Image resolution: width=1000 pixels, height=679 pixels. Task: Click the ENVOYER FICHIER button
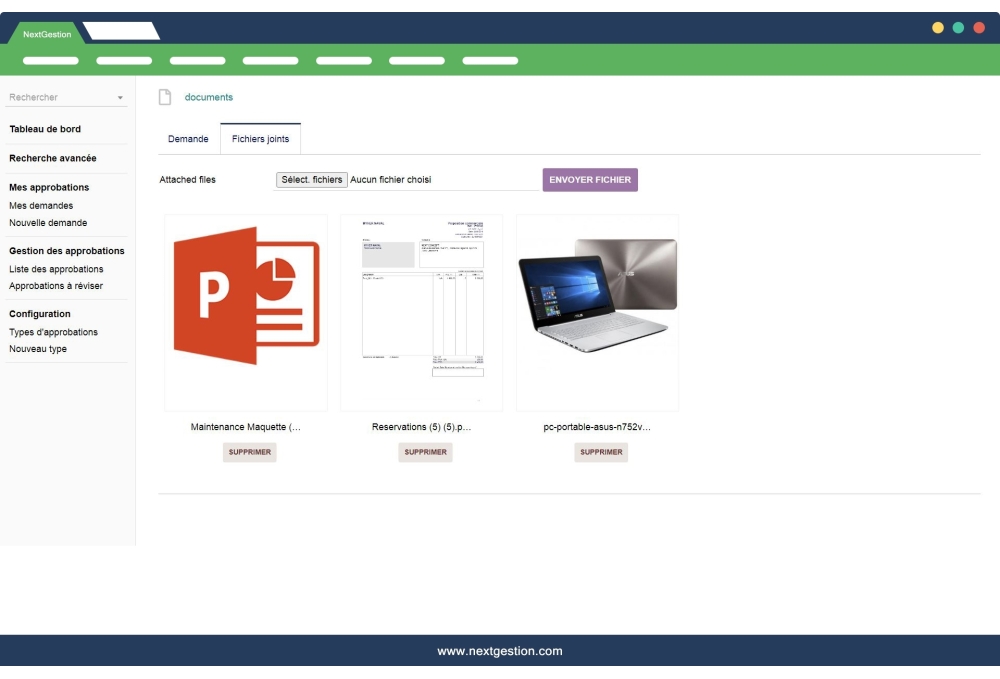point(590,179)
